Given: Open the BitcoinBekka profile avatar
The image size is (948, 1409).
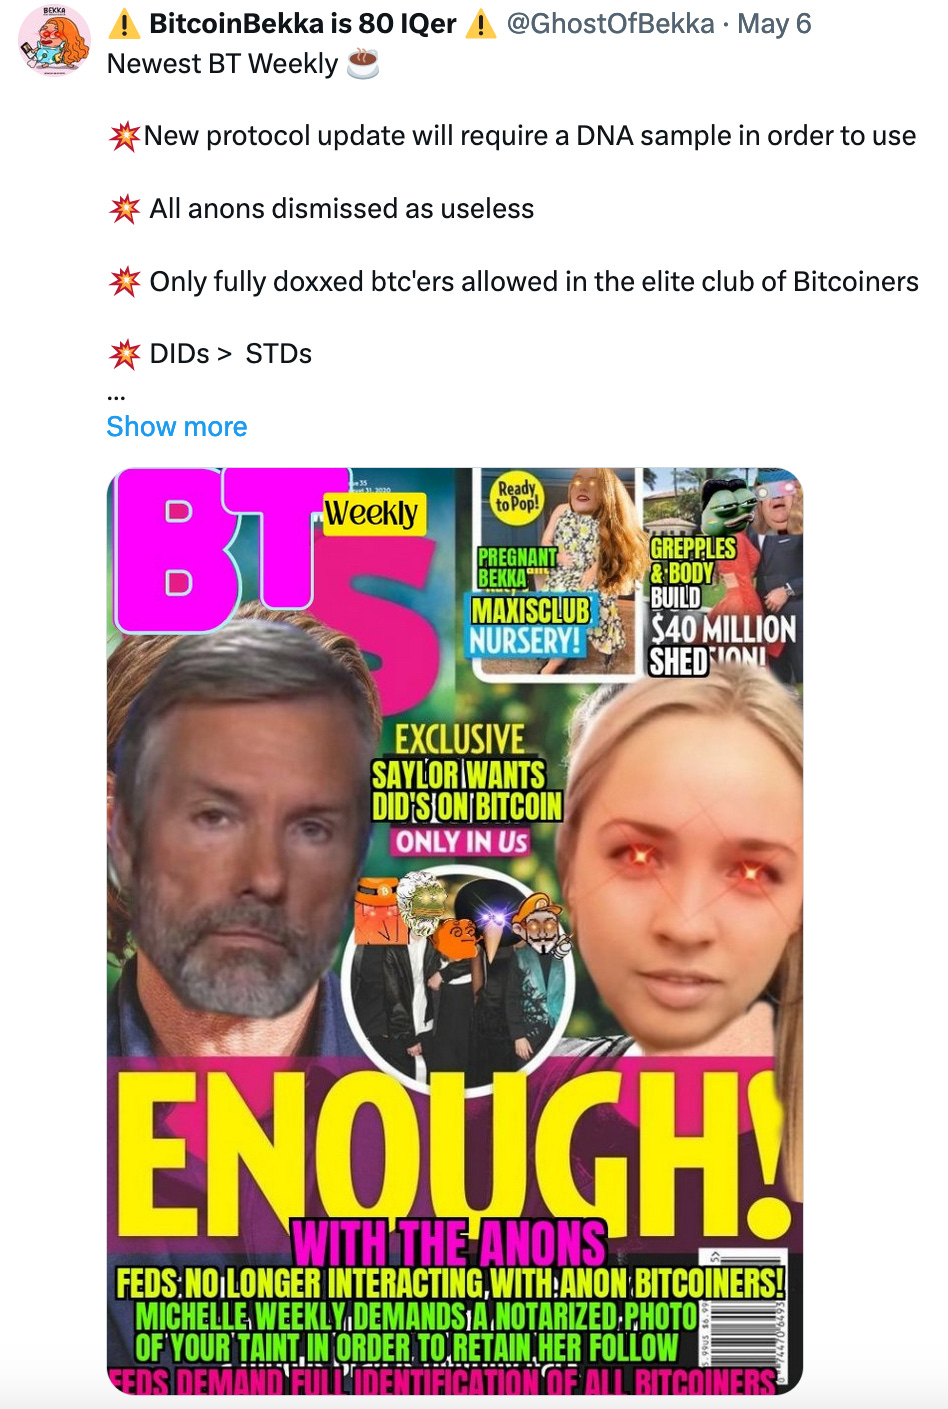Looking at the screenshot, I should pyautogui.click(x=54, y=41).
